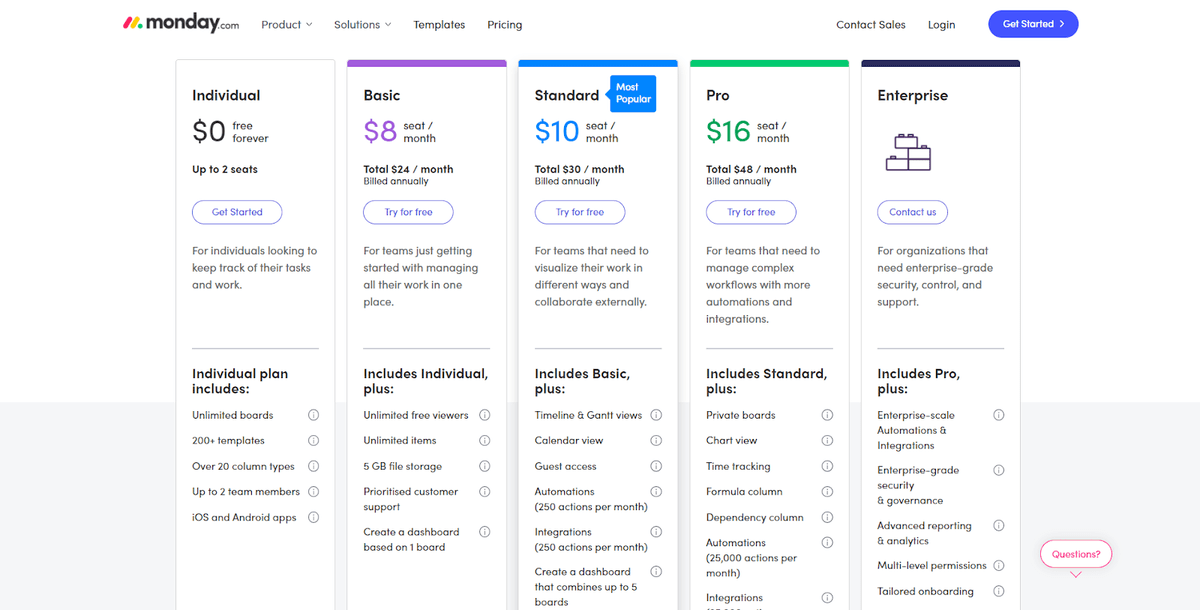Screen dimensions: 1200x610
Task: Open info icon for Private boards
Action: [827, 415]
